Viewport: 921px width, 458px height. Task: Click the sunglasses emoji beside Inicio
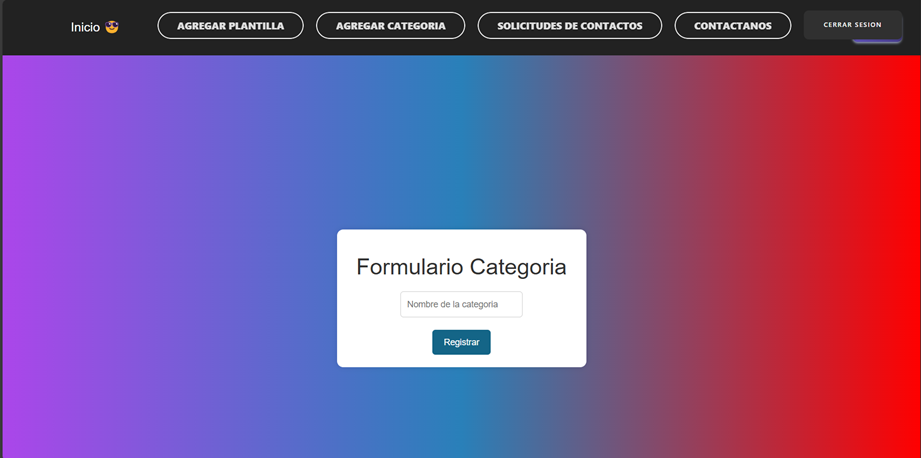coord(112,27)
